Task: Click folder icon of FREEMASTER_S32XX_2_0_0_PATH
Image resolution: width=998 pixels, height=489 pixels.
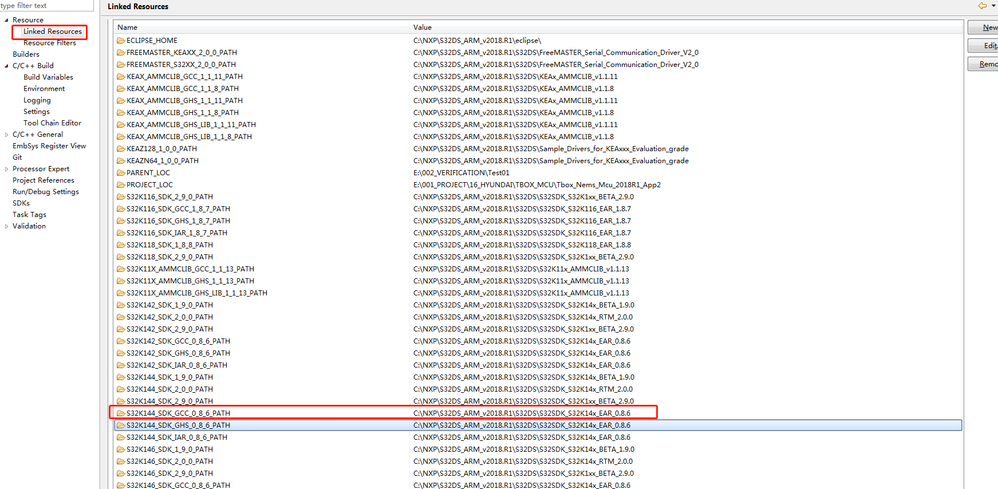Action: [x=121, y=64]
